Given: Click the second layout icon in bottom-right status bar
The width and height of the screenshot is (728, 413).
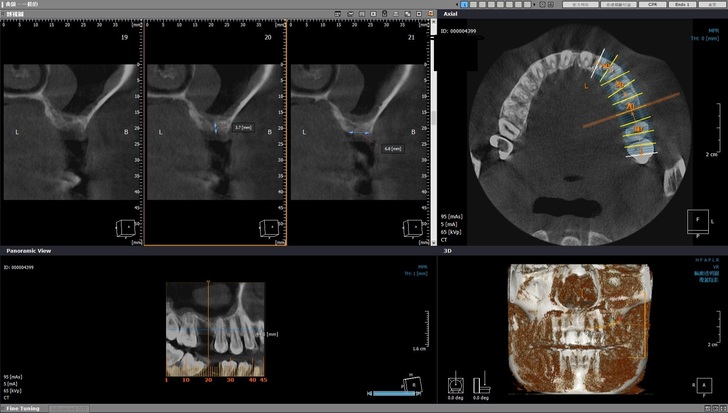Looking at the screenshot, I should click(x=715, y=408).
